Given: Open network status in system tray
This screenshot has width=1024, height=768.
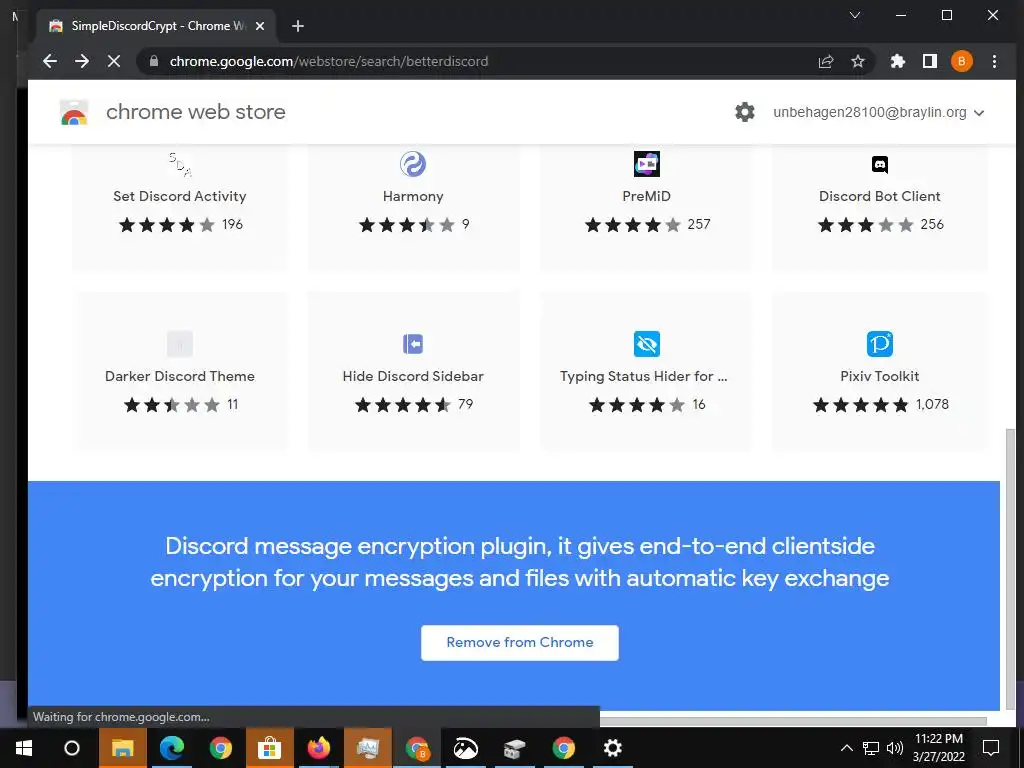Looking at the screenshot, I should point(871,748).
